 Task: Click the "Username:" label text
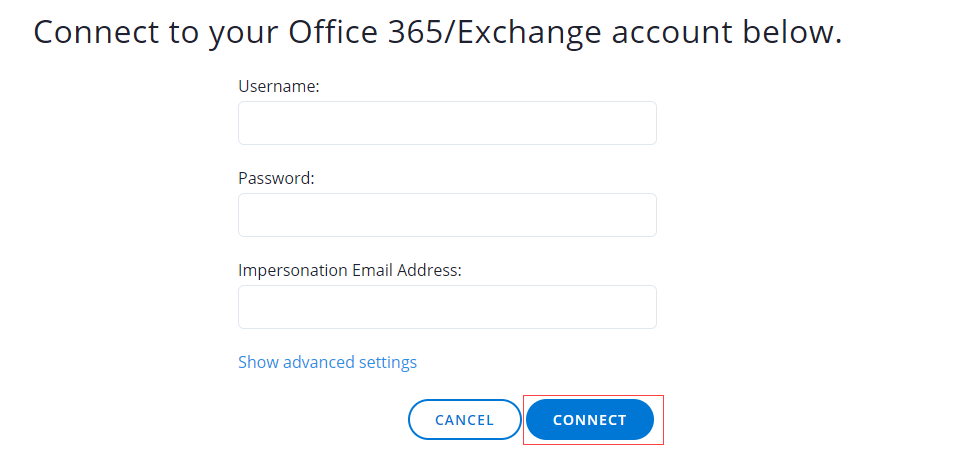[278, 87]
